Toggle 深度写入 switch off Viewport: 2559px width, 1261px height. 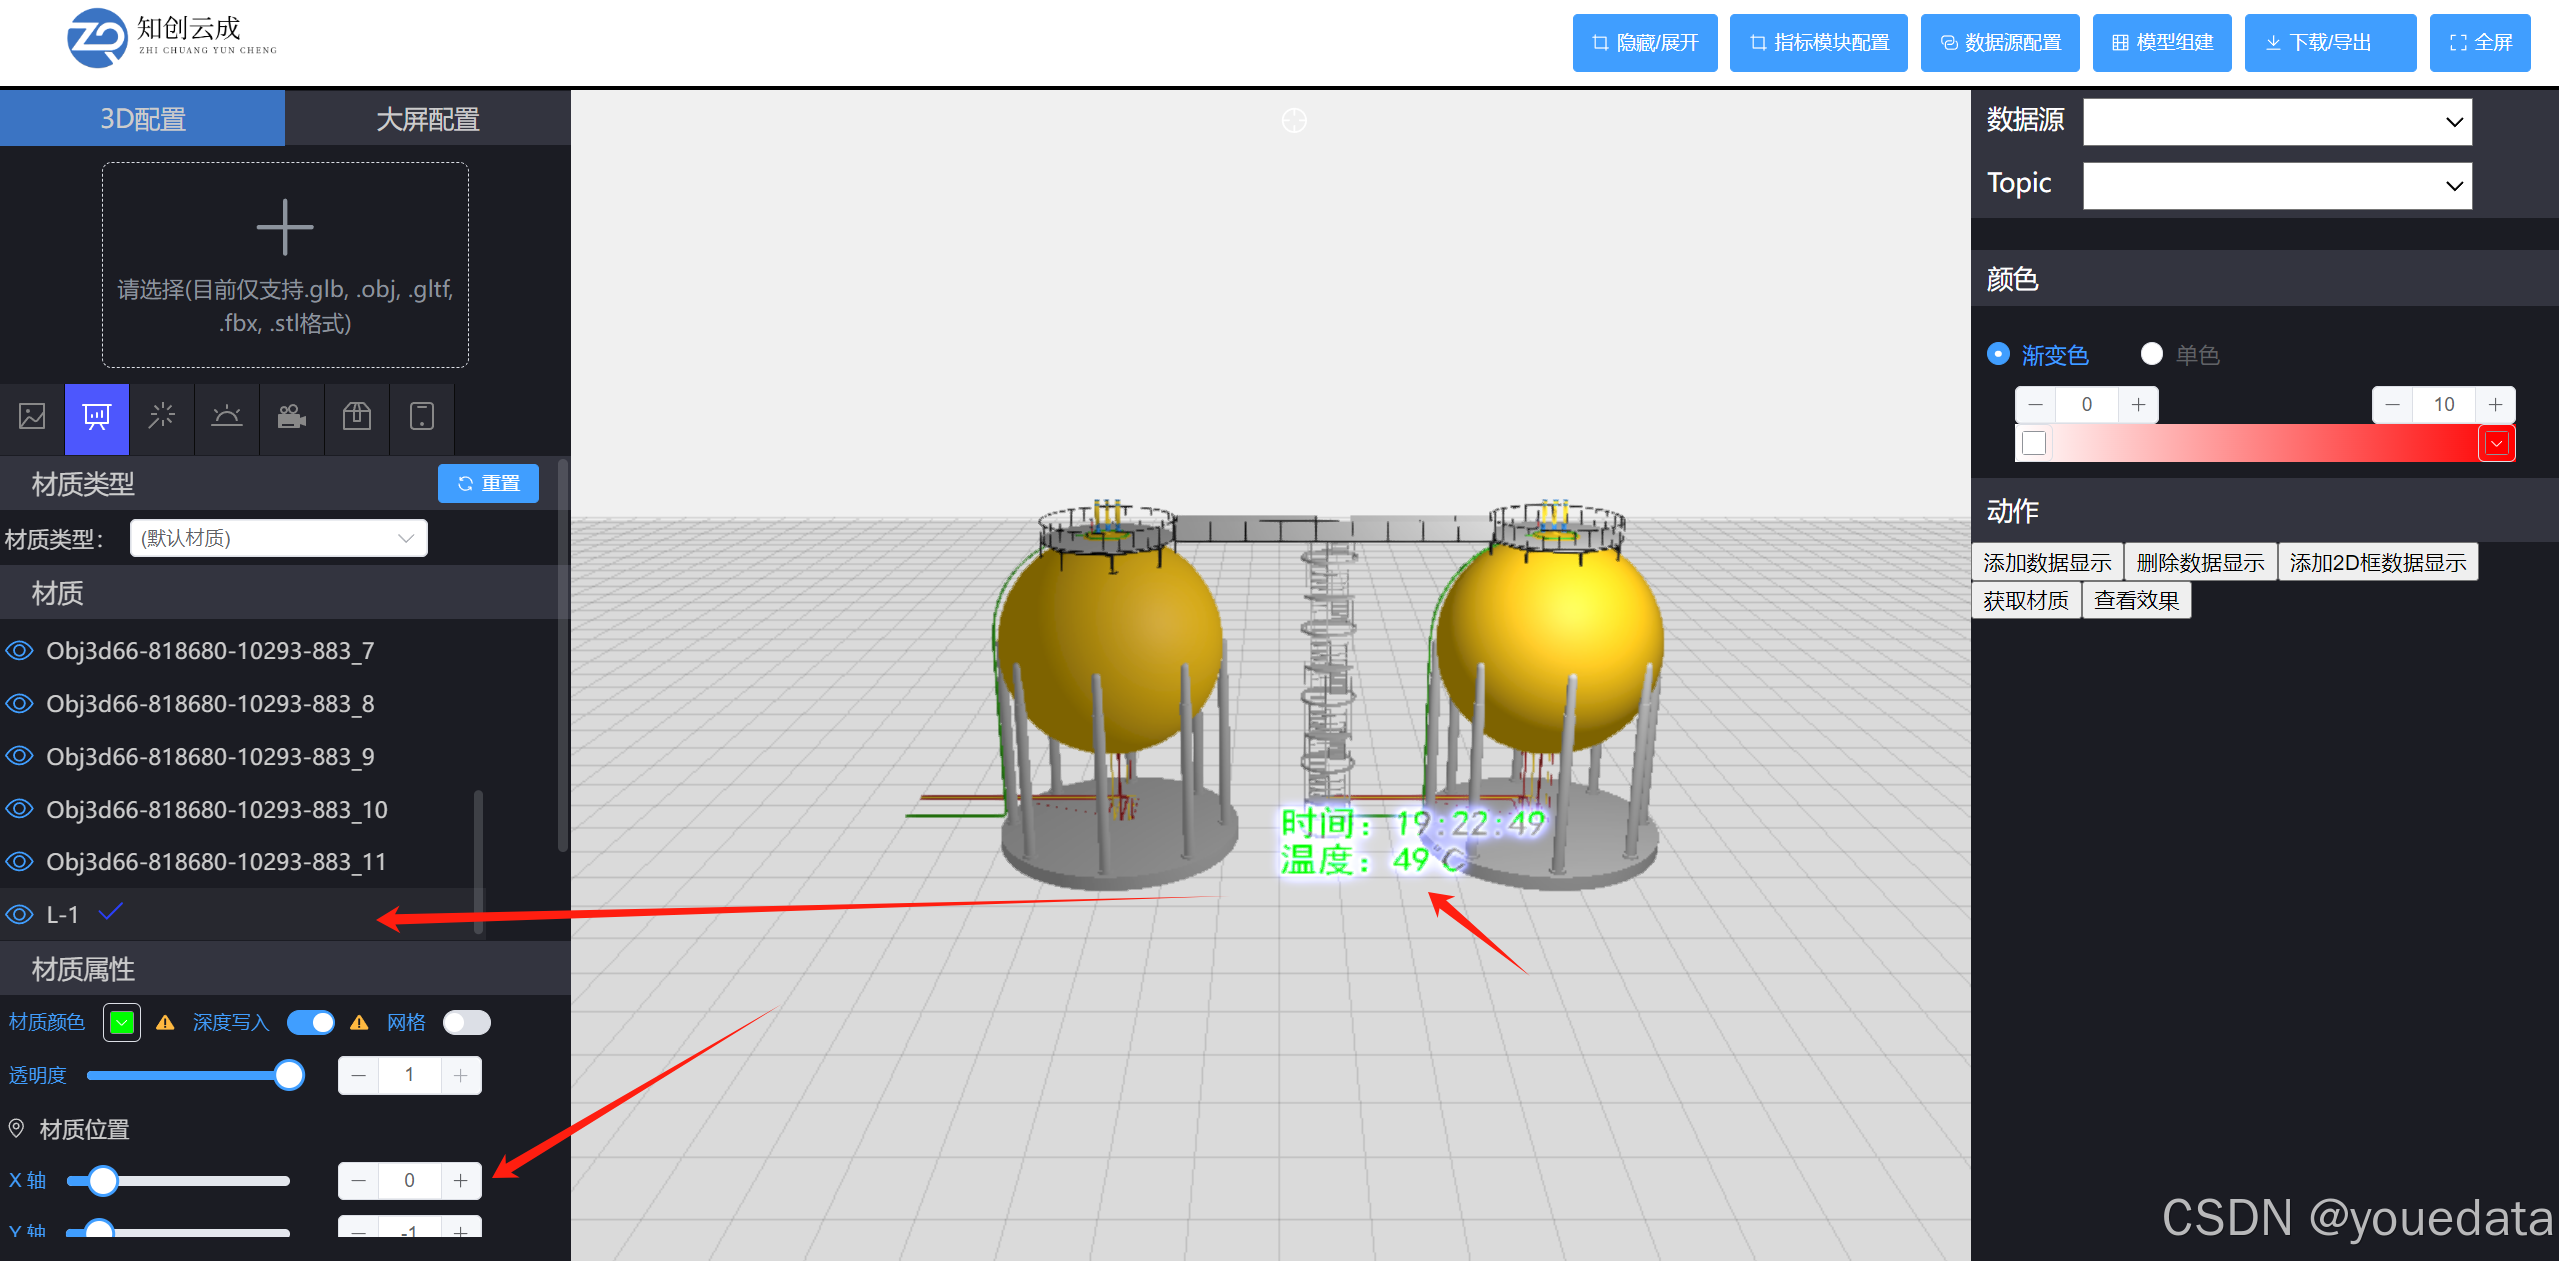click(310, 1022)
